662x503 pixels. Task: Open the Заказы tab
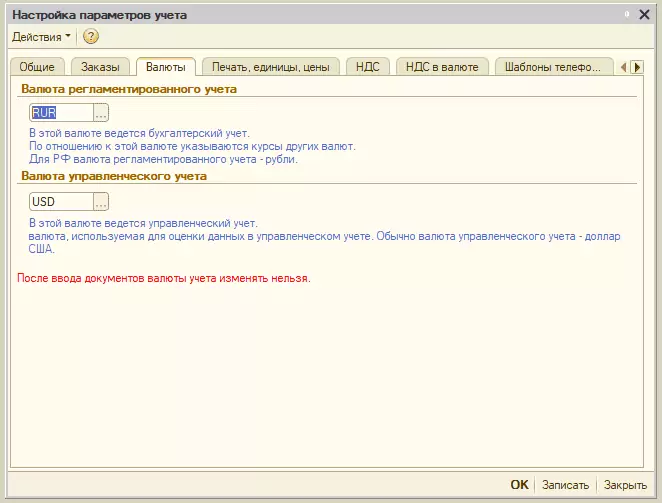point(101,67)
